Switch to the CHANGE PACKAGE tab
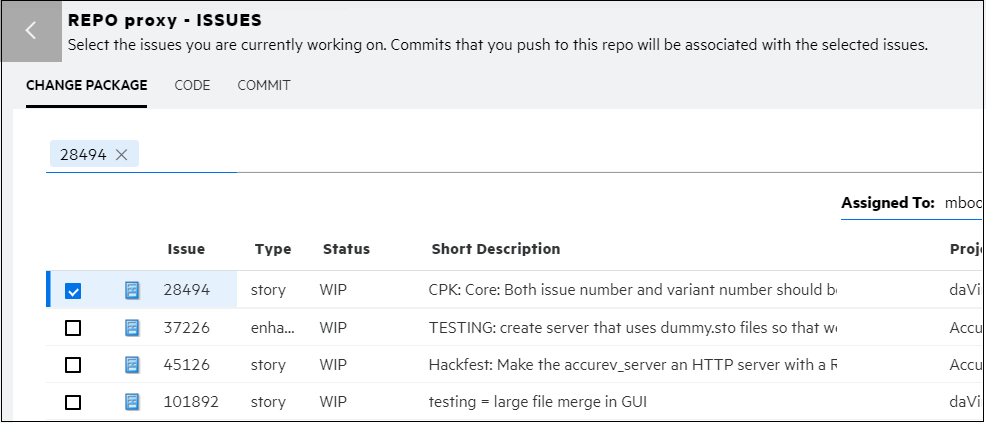Viewport: 986px width, 423px height. tap(87, 86)
